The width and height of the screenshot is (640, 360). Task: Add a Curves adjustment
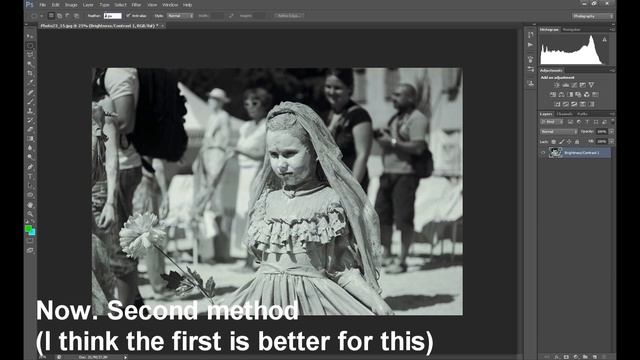575,85
